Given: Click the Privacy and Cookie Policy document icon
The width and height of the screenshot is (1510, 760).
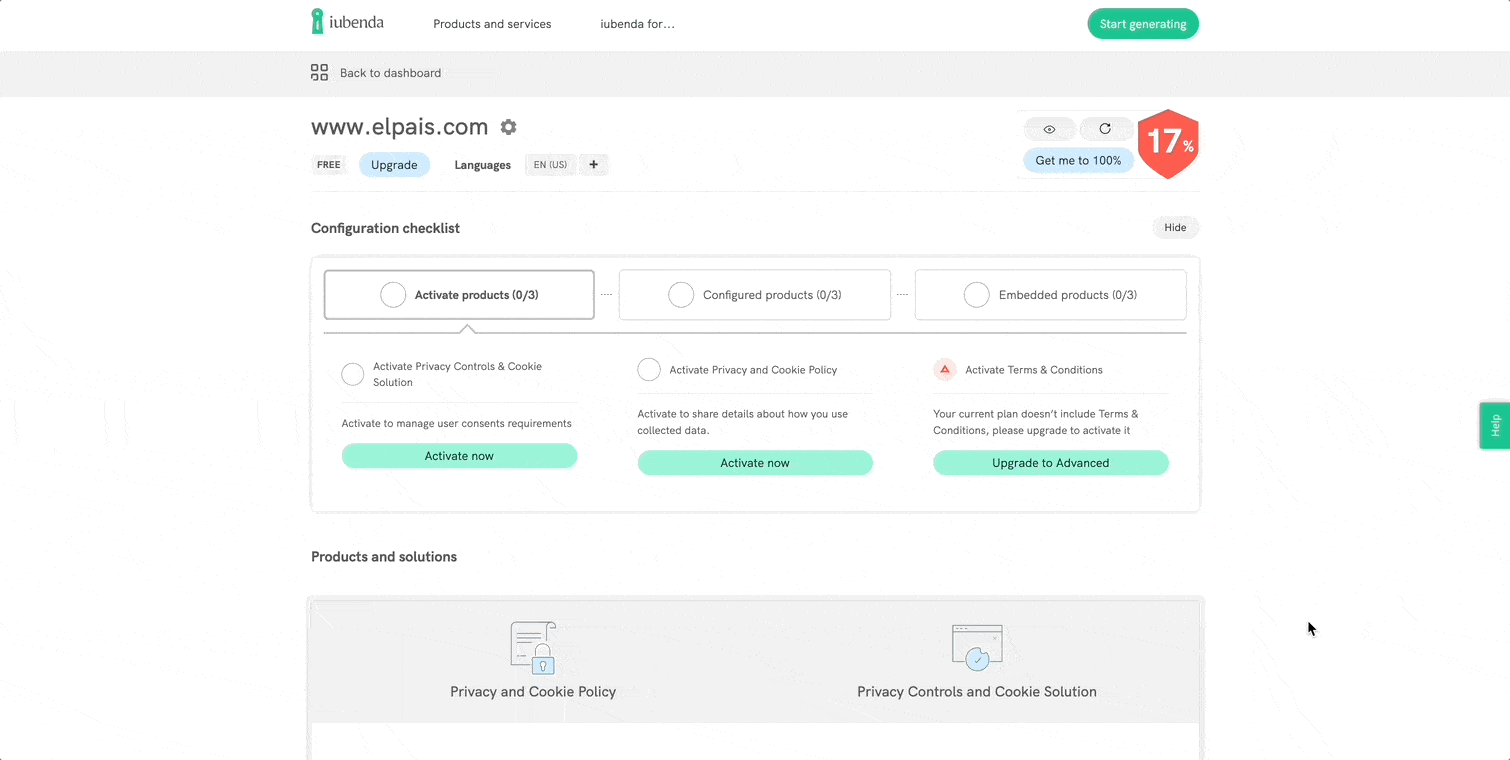Looking at the screenshot, I should tap(532, 647).
